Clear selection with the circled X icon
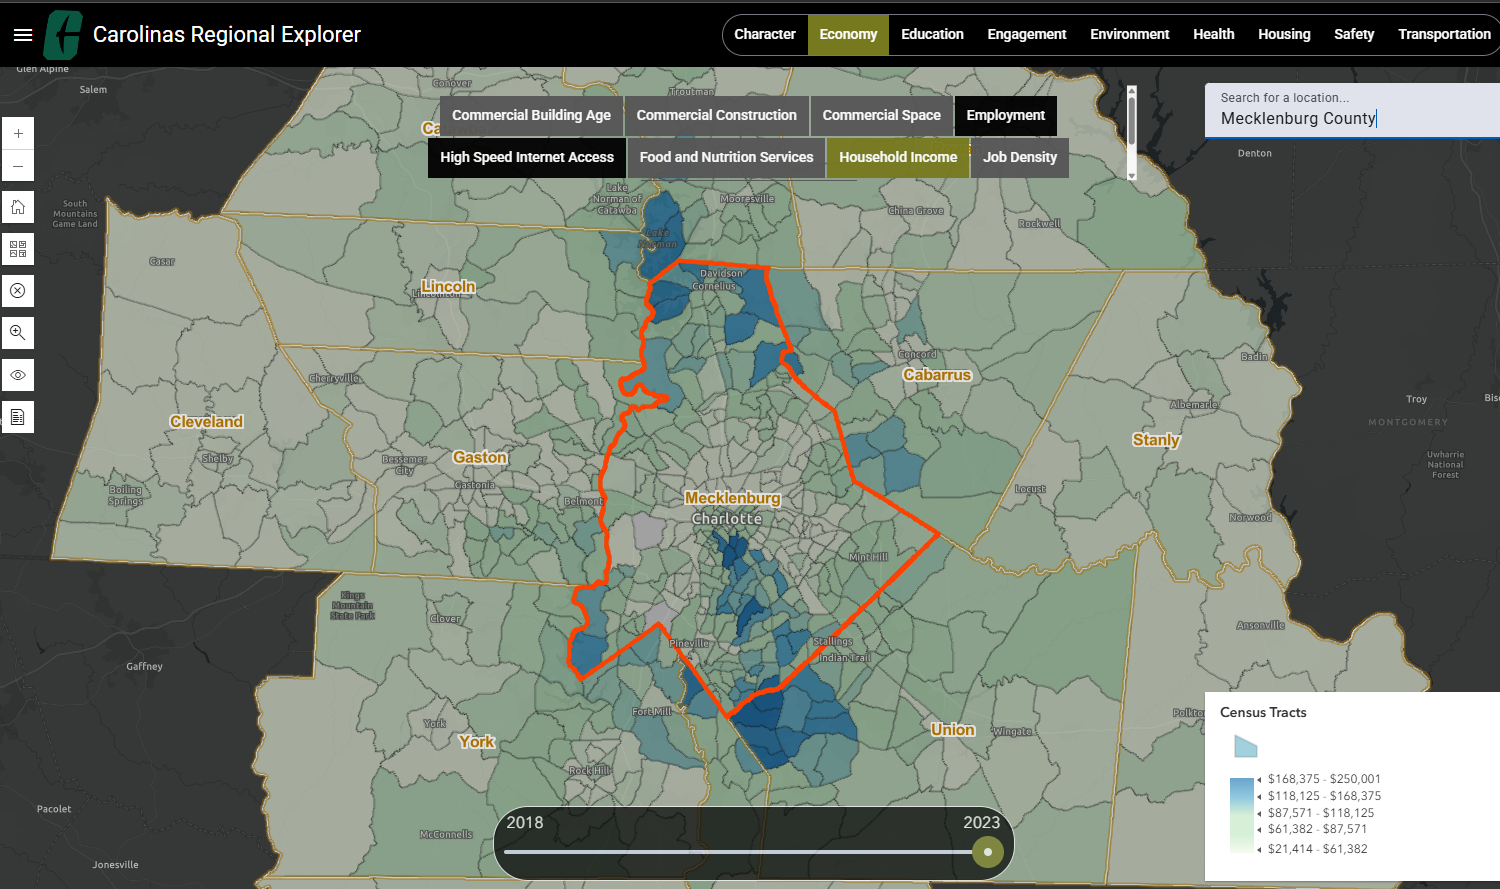Viewport: 1500px width, 889px height. (18, 291)
